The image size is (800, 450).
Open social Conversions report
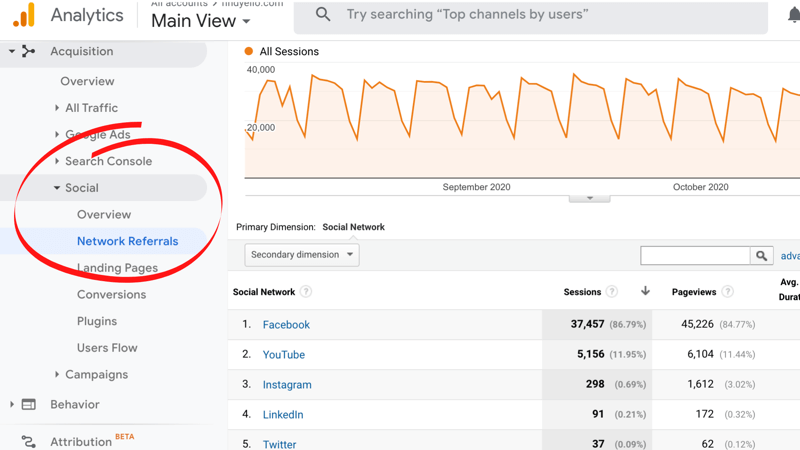tap(111, 294)
